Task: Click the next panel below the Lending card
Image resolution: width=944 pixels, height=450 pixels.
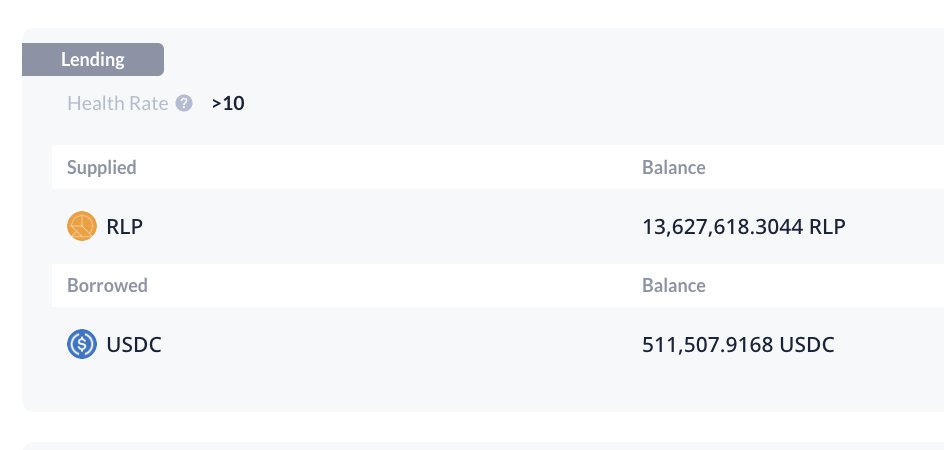Action: point(480,446)
